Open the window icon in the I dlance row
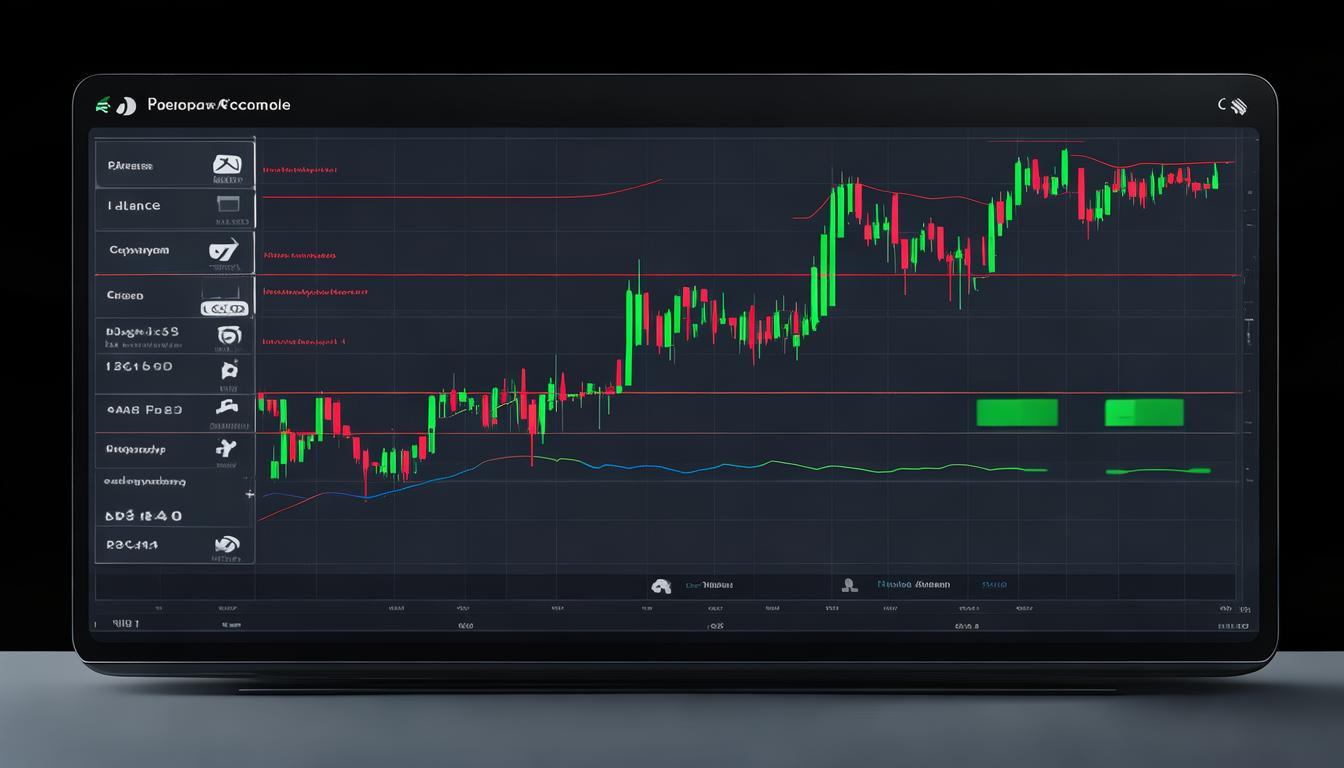 point(228,204)
